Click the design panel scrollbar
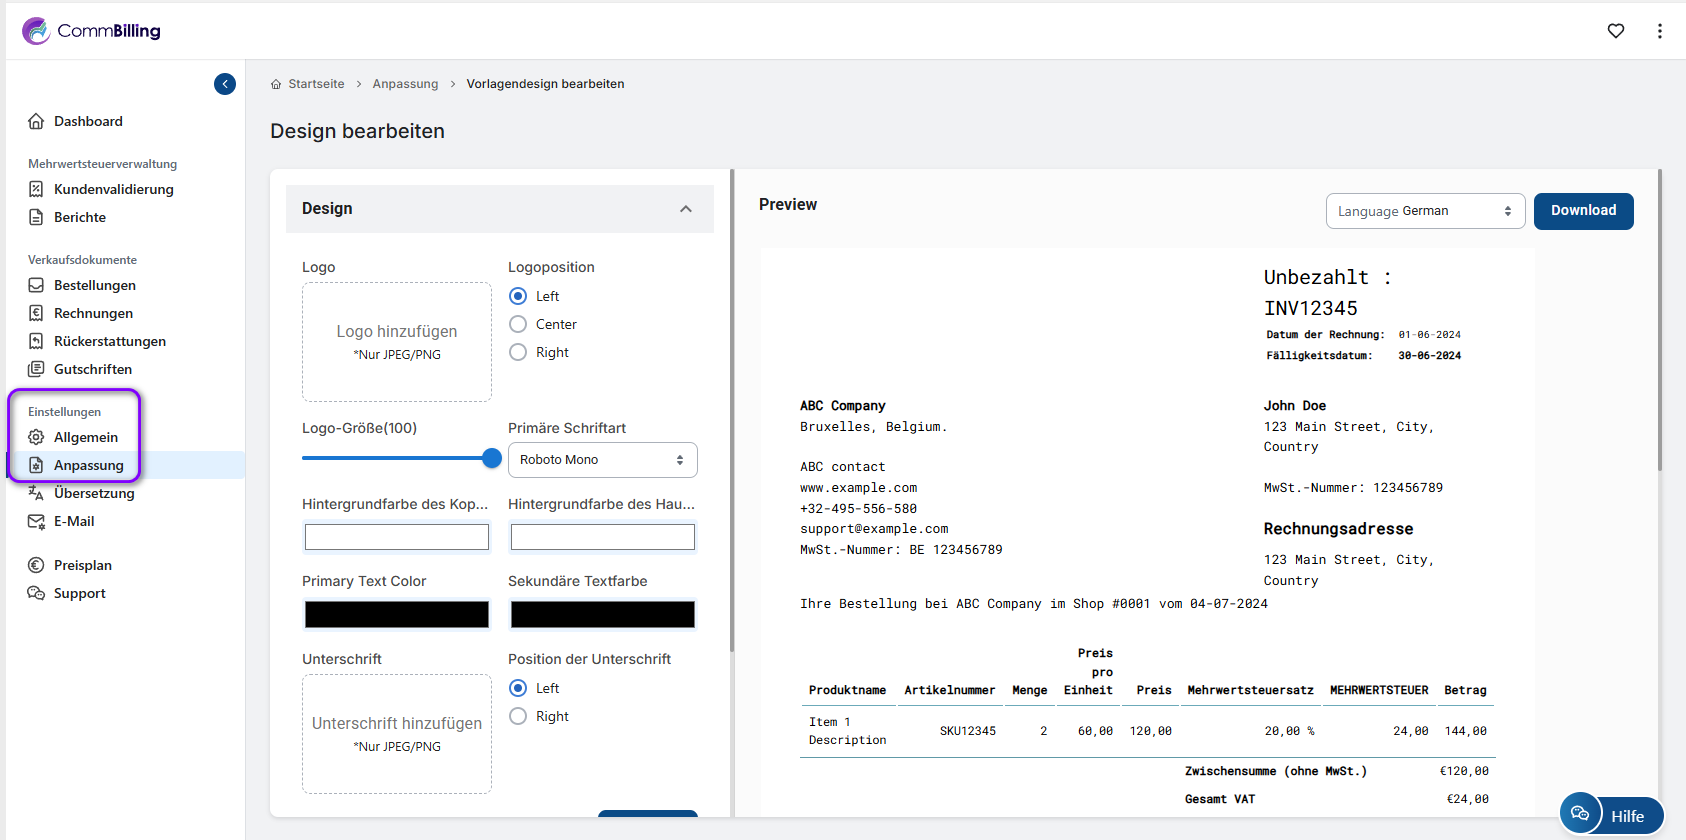1686x840 pixels. 732,410
